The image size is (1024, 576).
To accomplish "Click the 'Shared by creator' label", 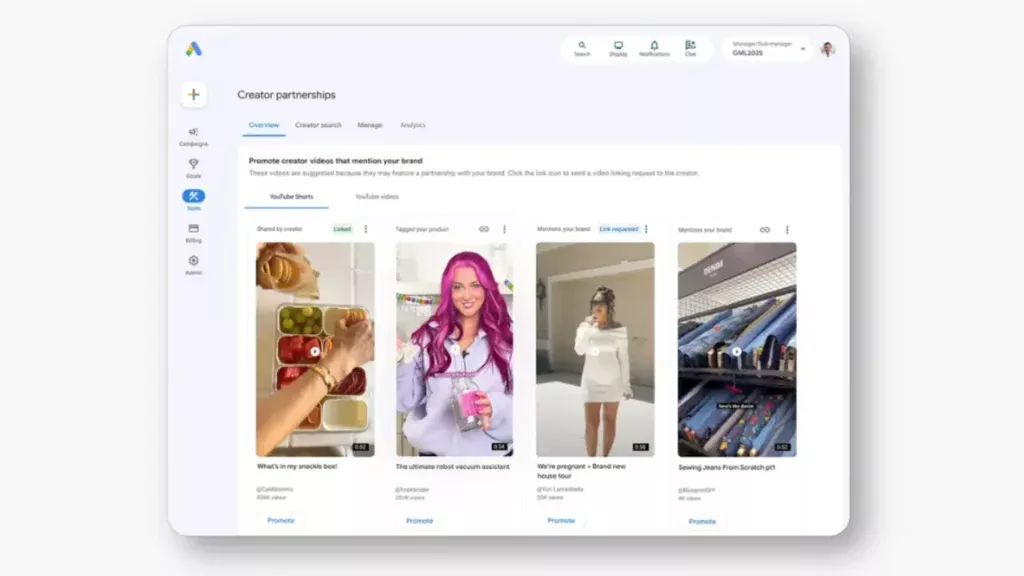I will point(280,229).
